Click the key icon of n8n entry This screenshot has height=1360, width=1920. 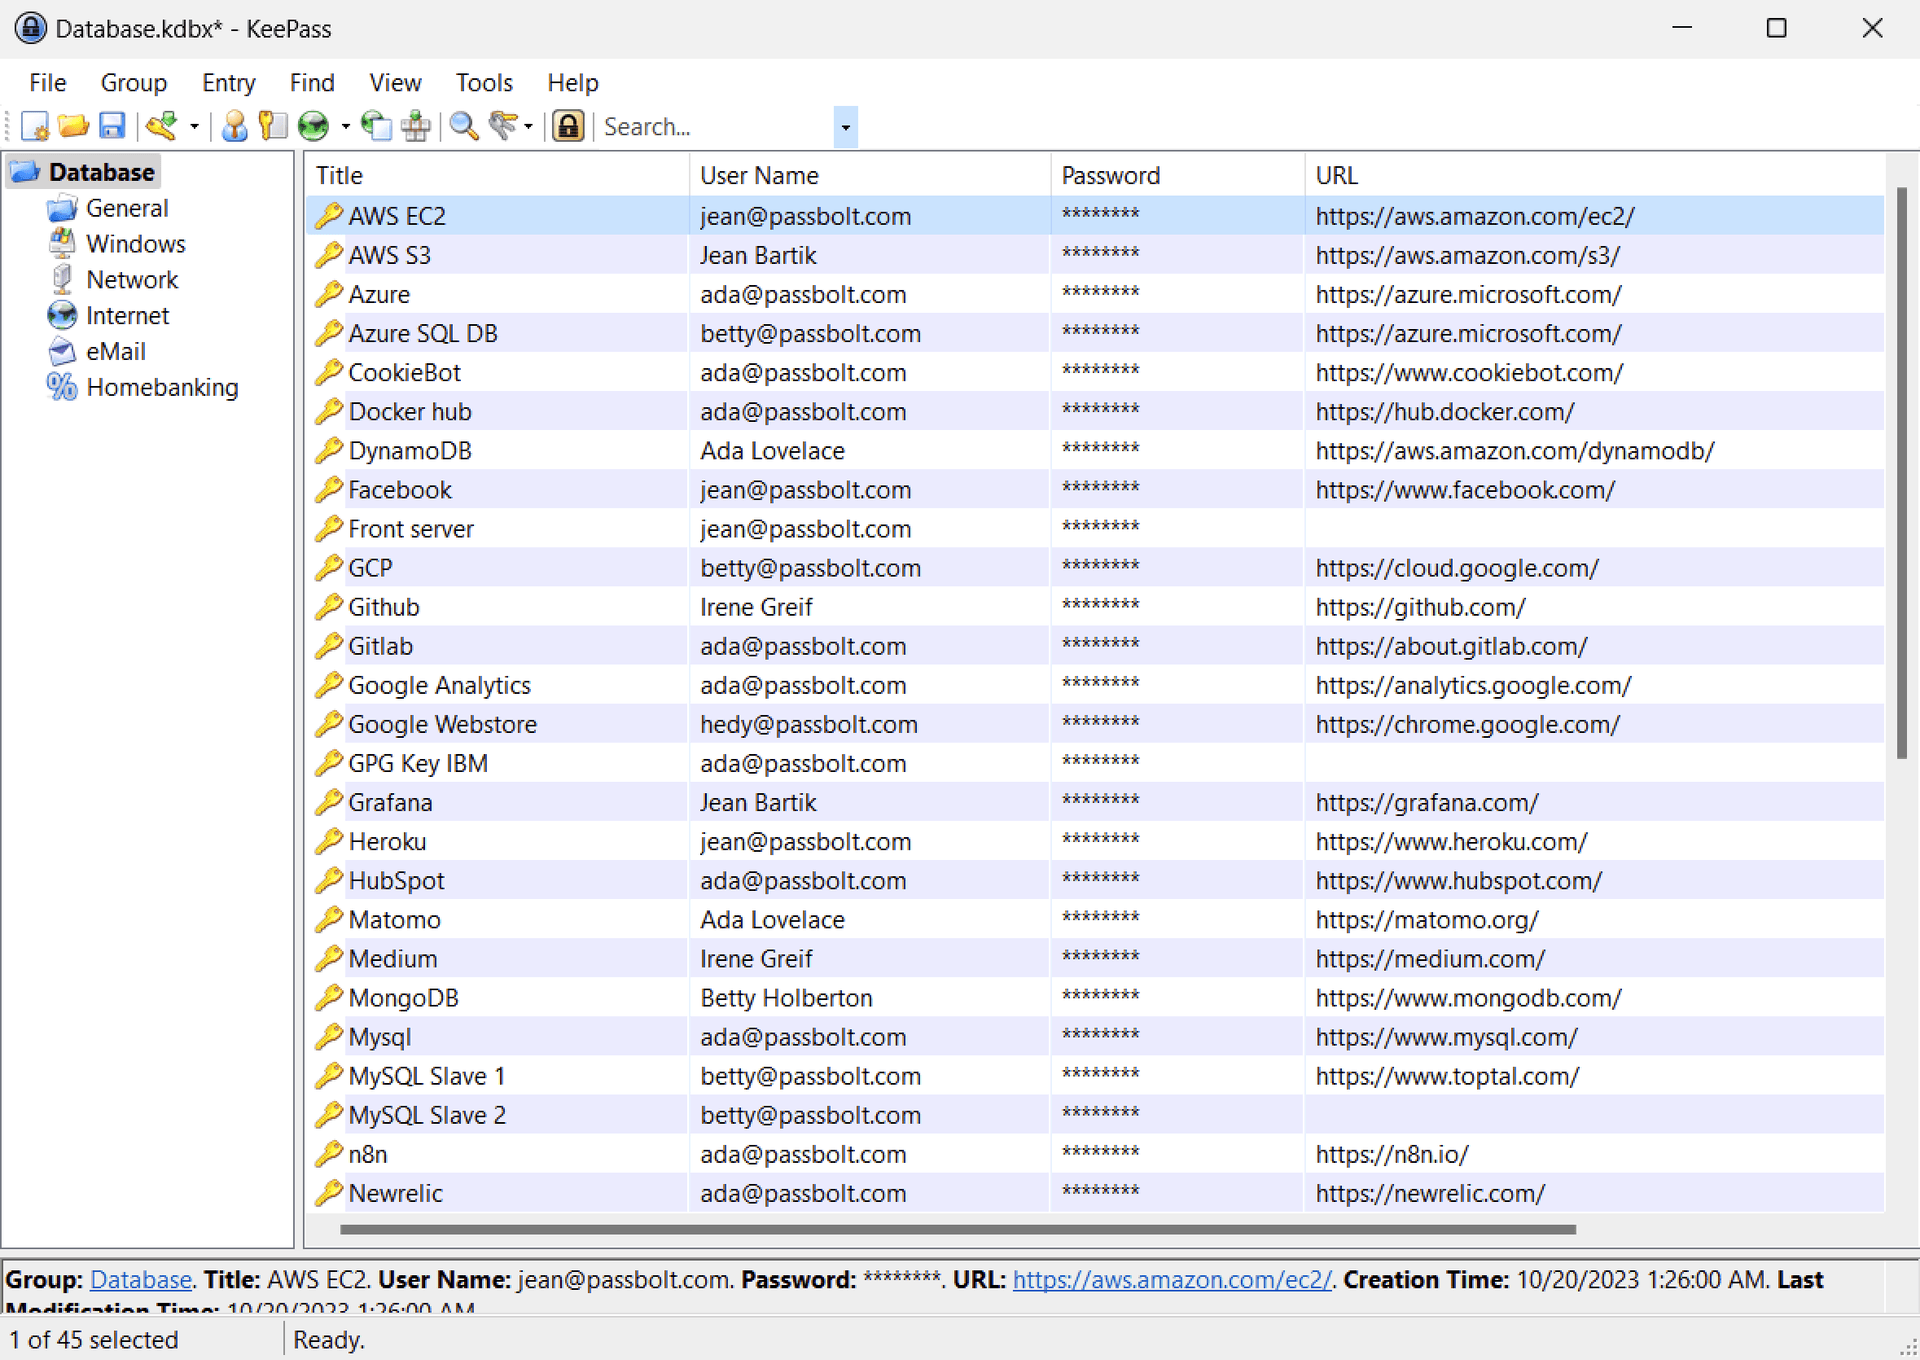click(328, 1154)
